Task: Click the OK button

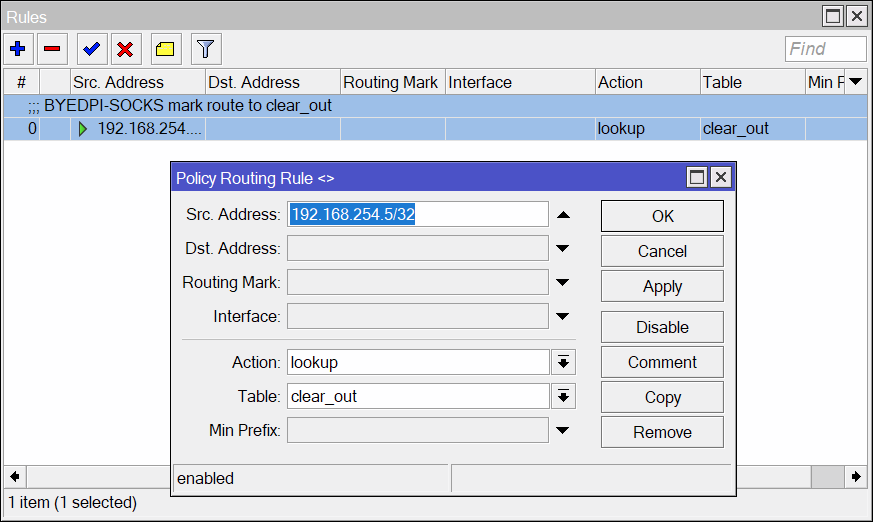Action: click(662, 216)
